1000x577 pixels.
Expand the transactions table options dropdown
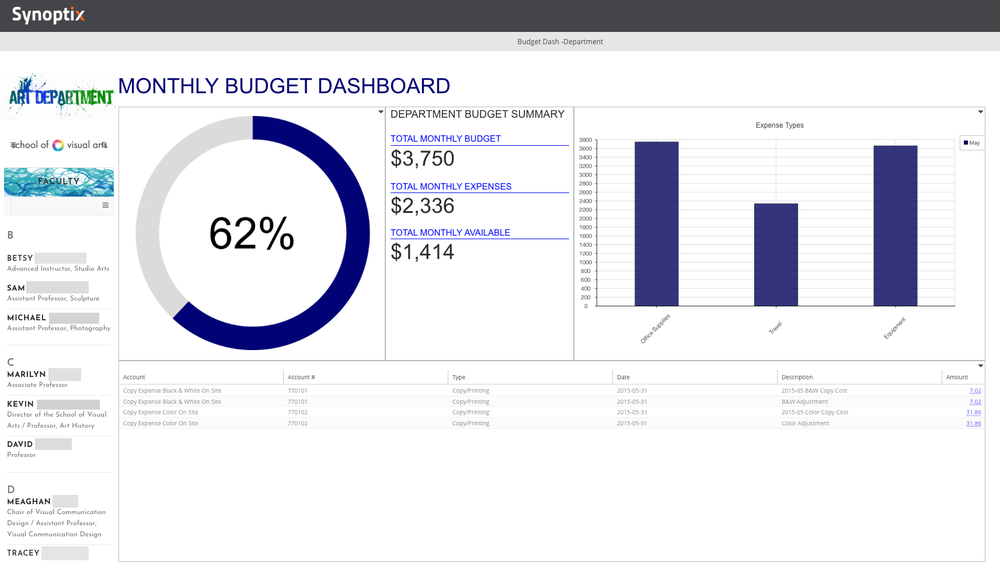pyautogui.click(x=981, y=365)
